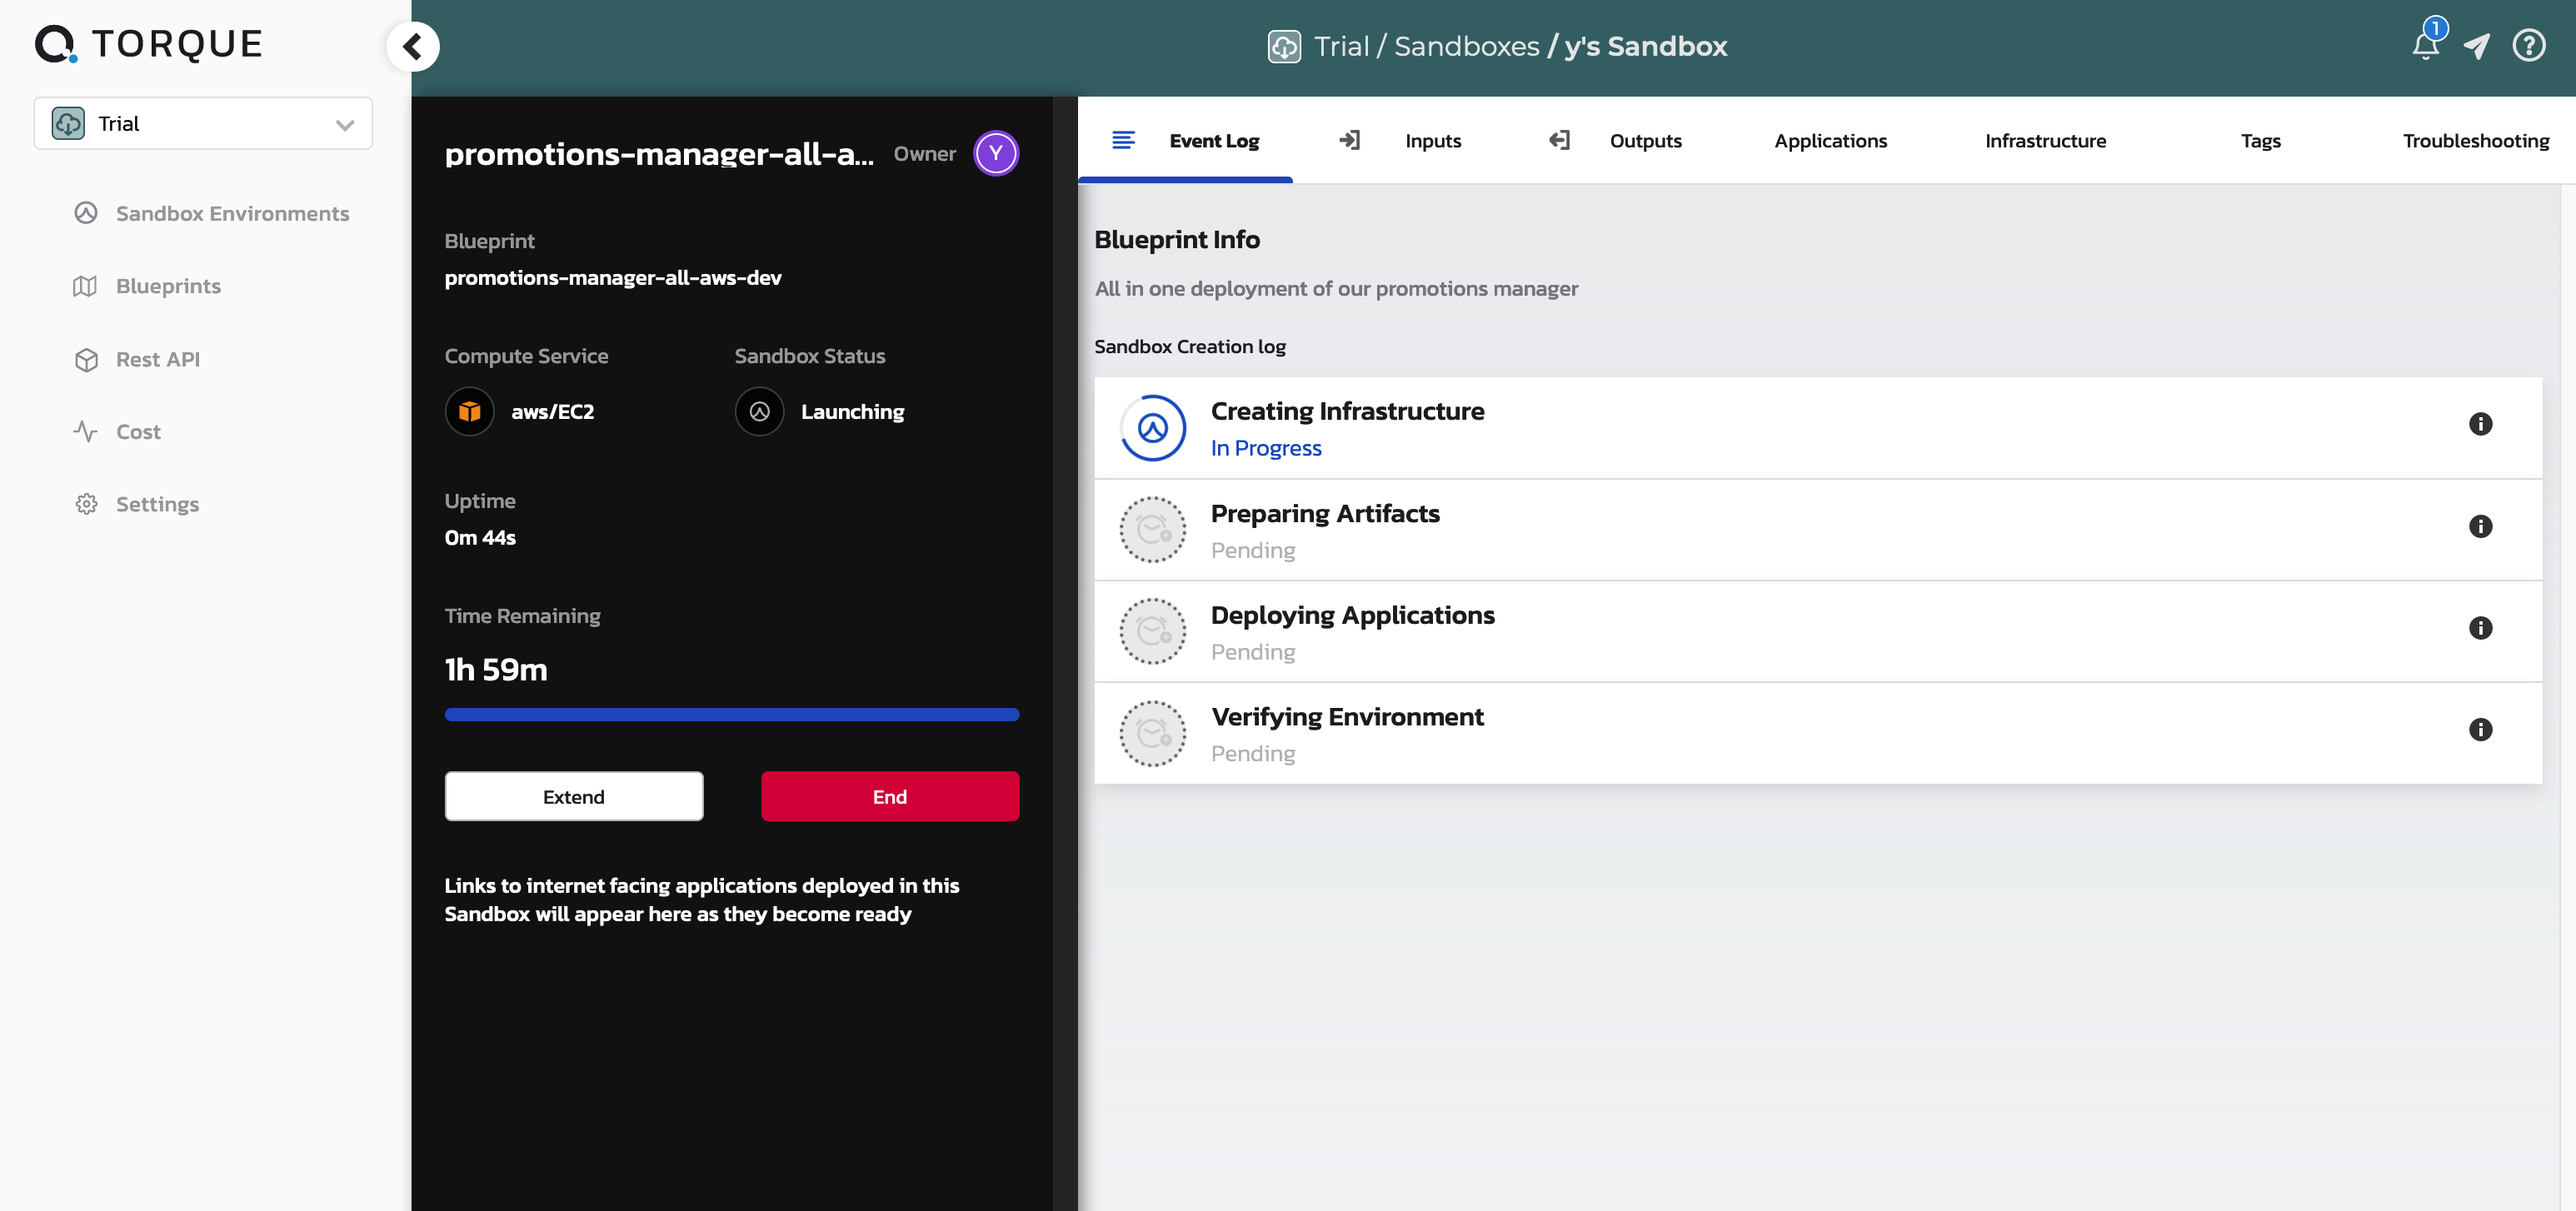Screen dimensions: 2576x1211
Task: Click the Blueprints map icon
Action: 85,286
